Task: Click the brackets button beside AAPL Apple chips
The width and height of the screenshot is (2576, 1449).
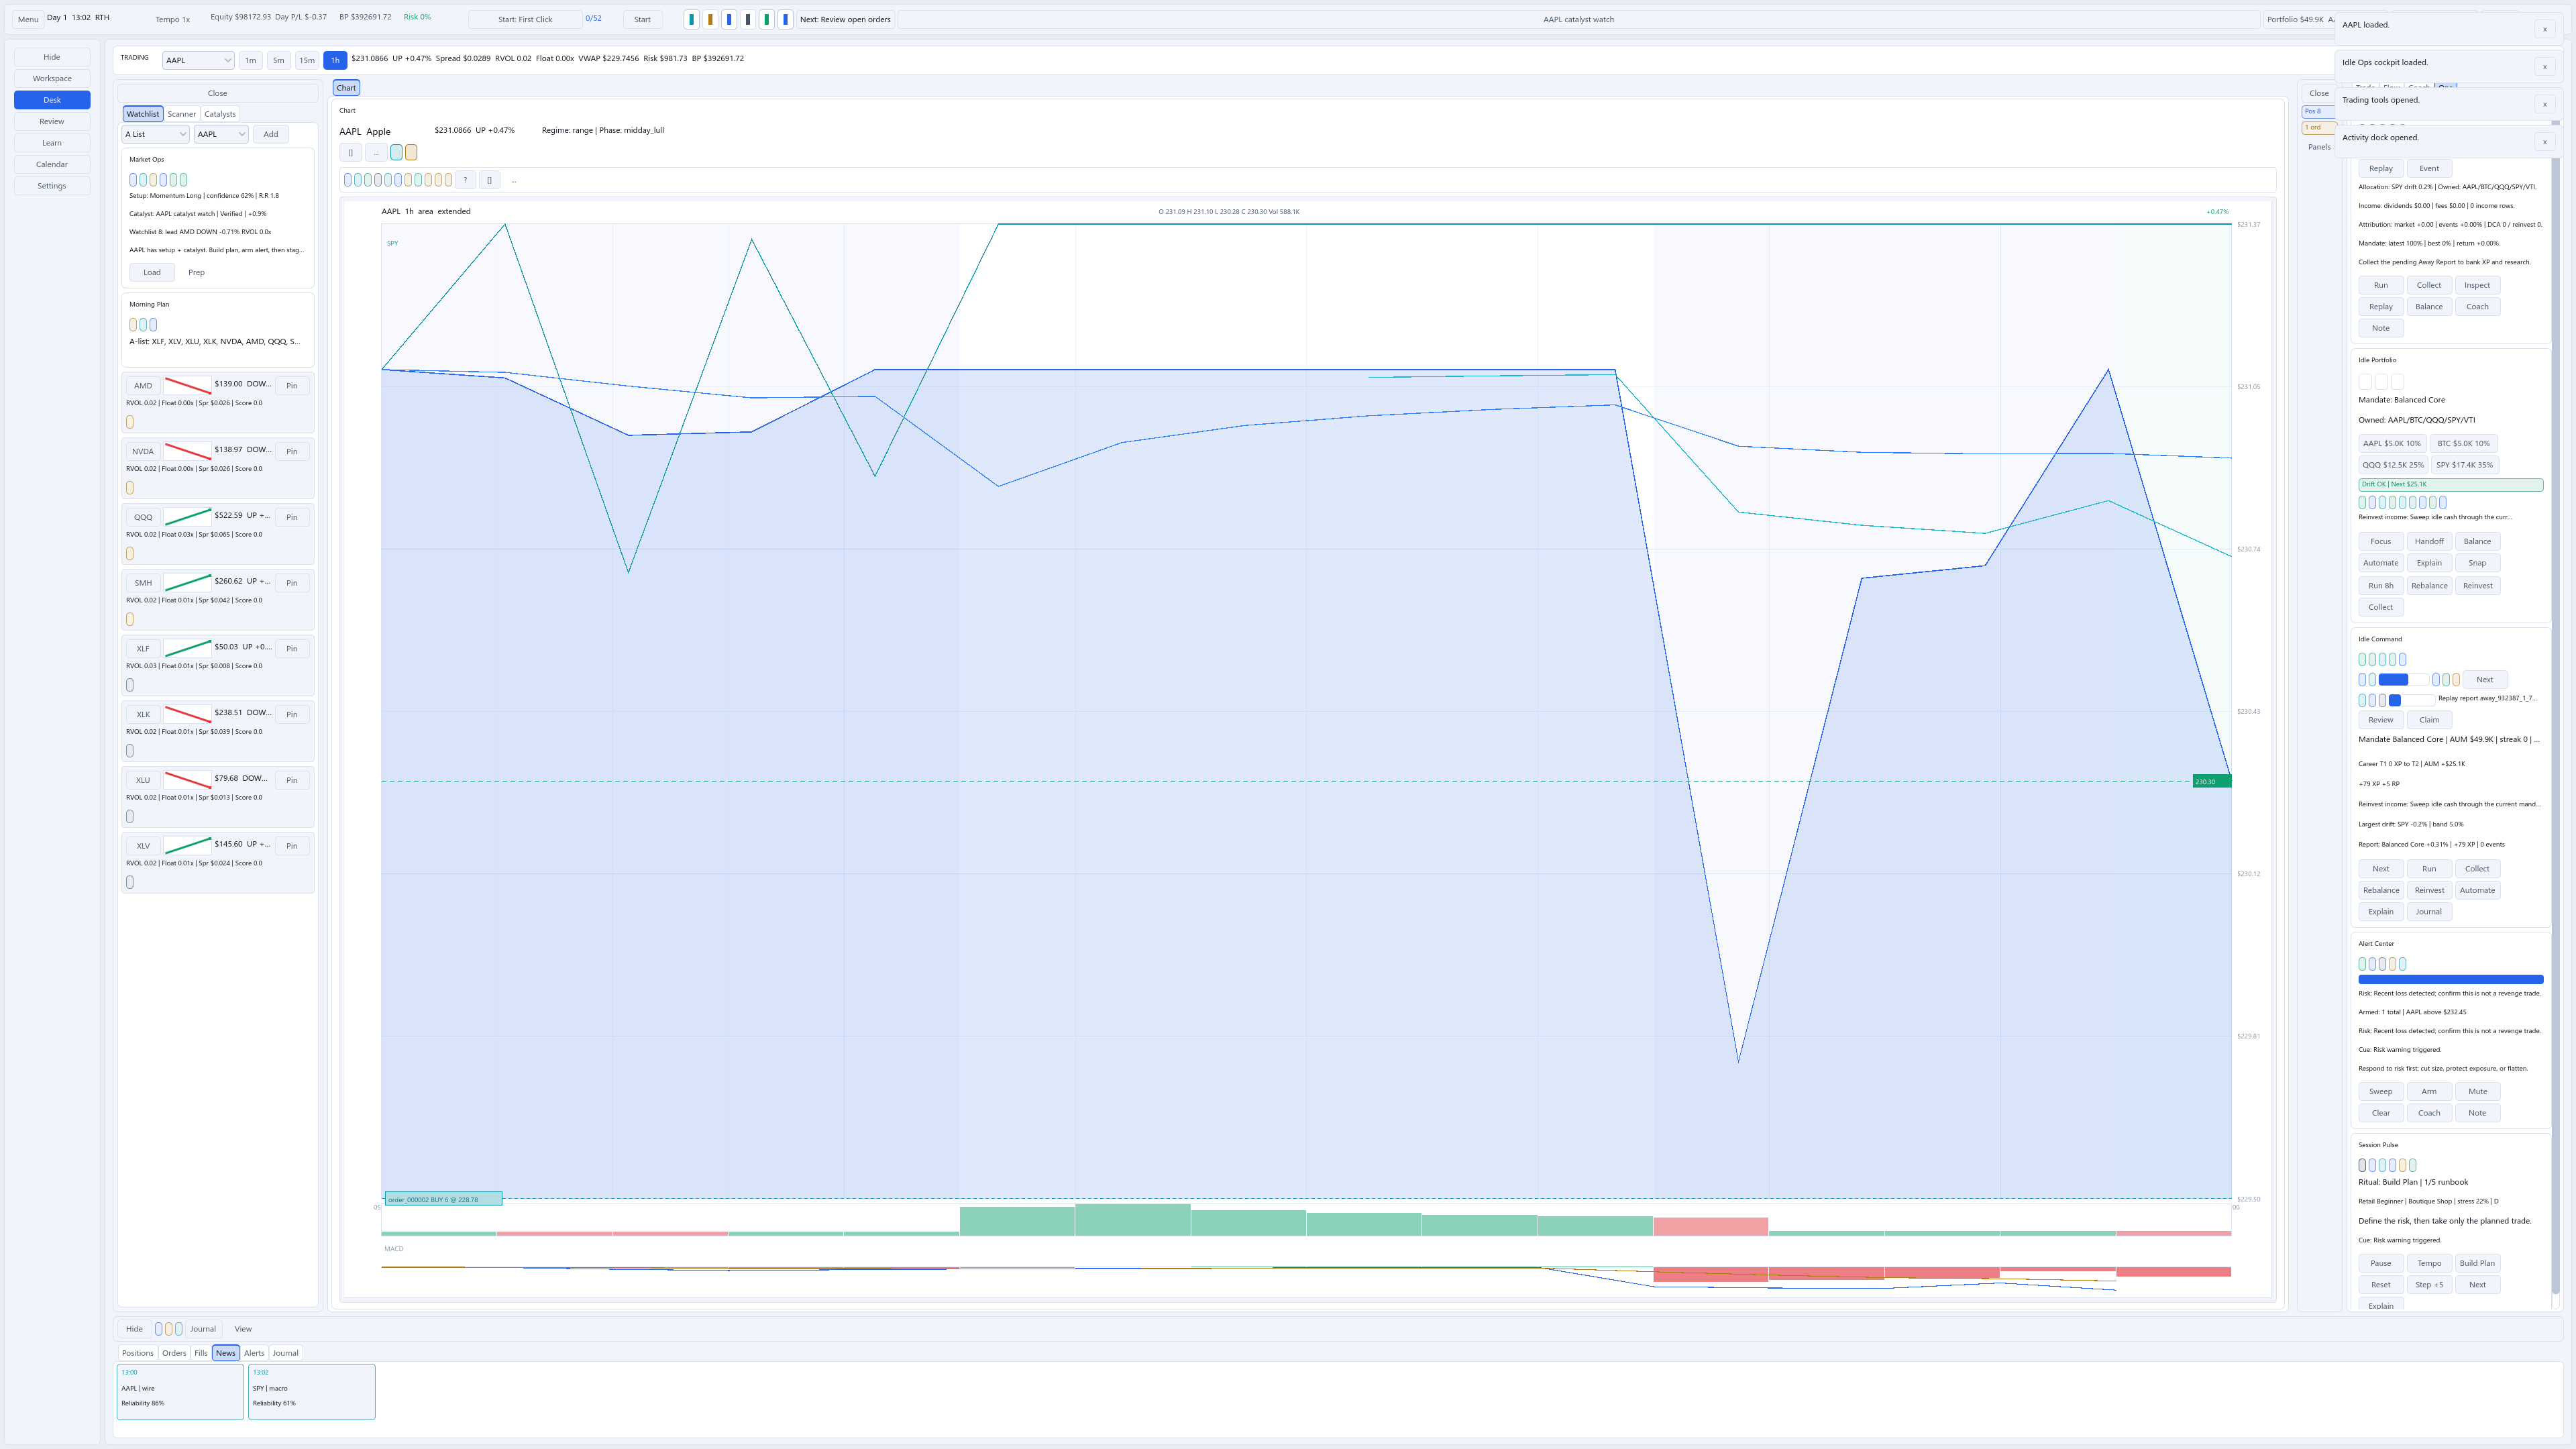Action: (350, 152)
